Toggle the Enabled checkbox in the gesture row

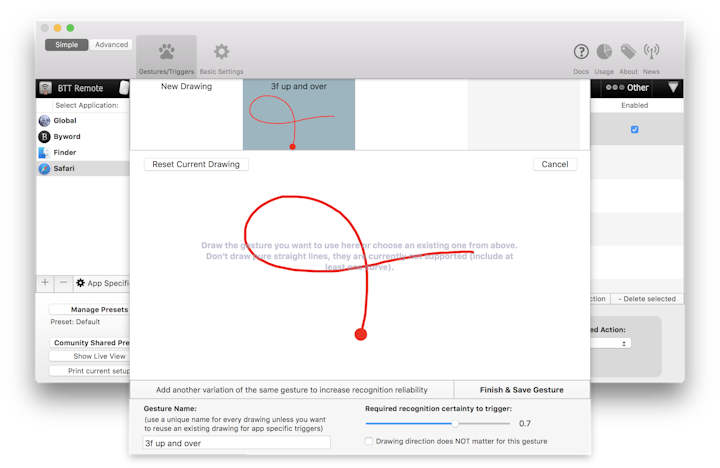coord(634,129)
